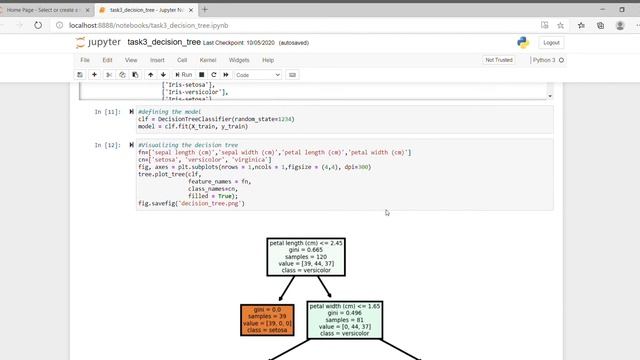640x360 pixels.
Task: Open the Cell menu
Action: point(182,60)
